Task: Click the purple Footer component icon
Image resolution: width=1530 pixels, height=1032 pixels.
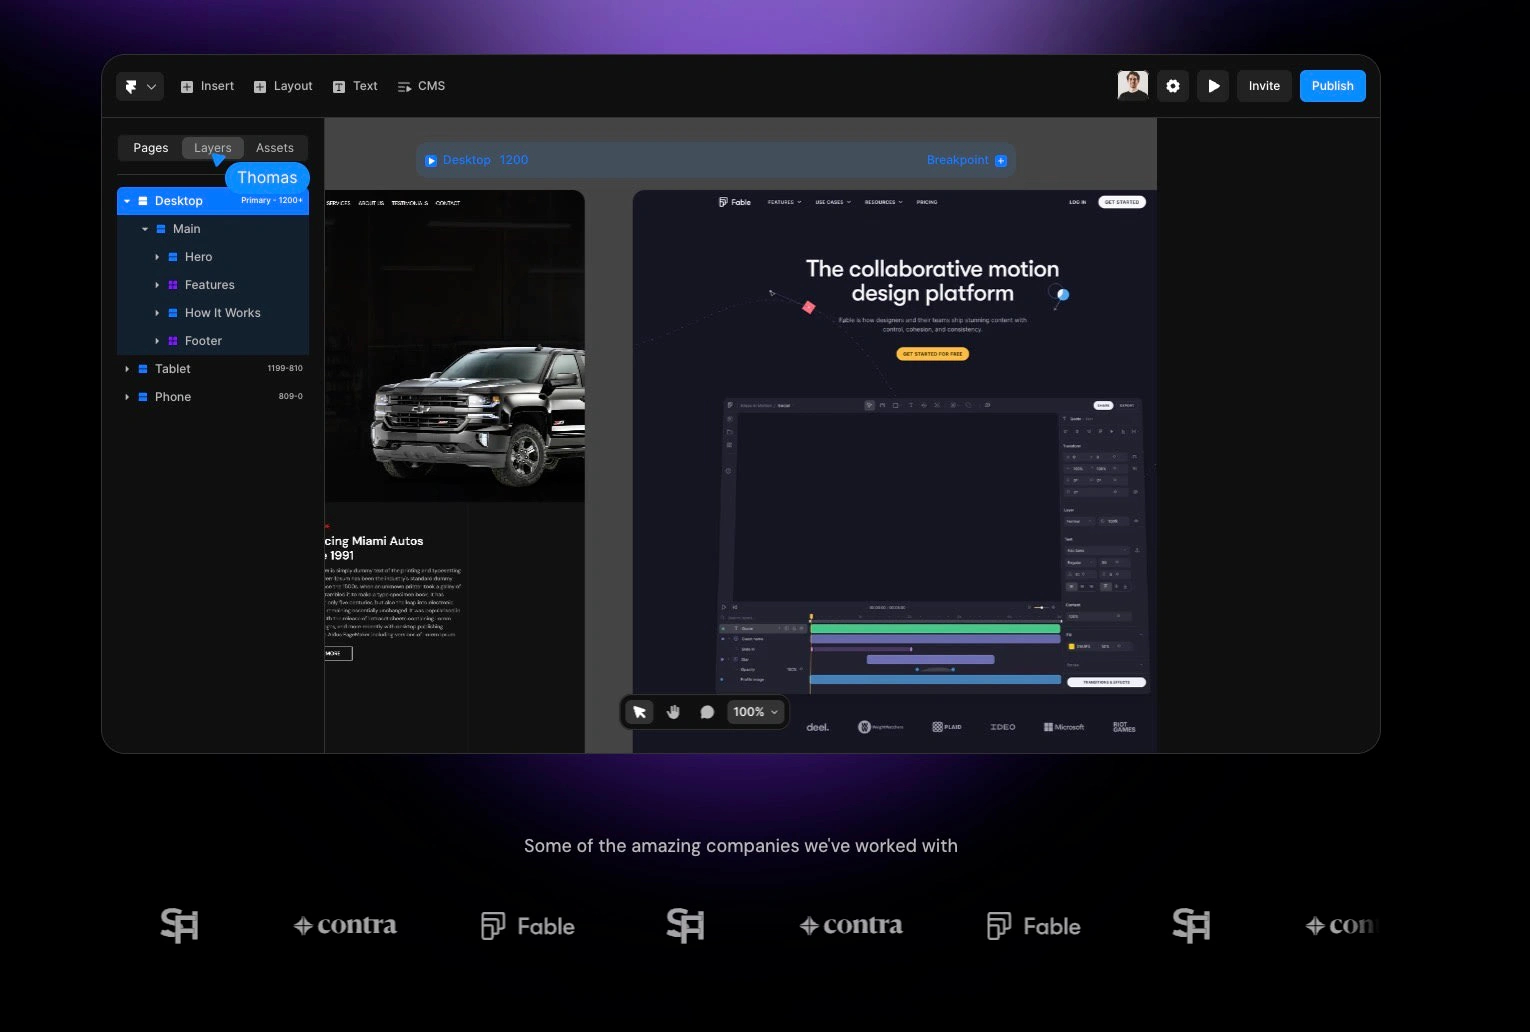Action: [x=173, y=341]
